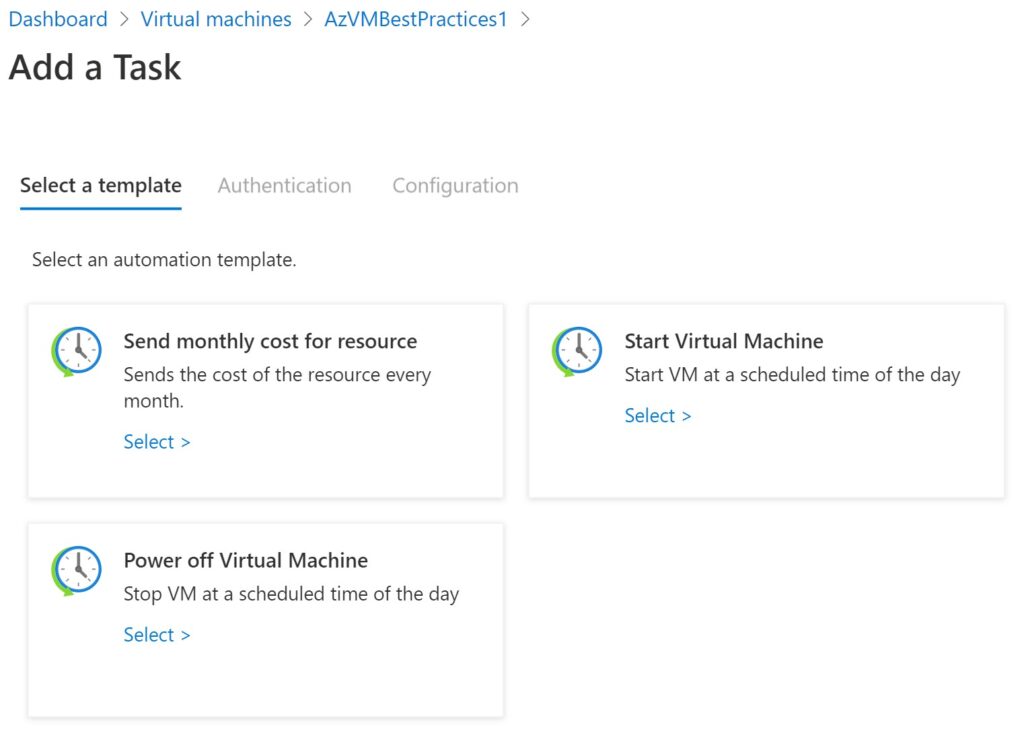This screenshot has width=1024, height=737.
Task: Click the Start Virtual Machine card title
Action: click(x=724, y=341)
